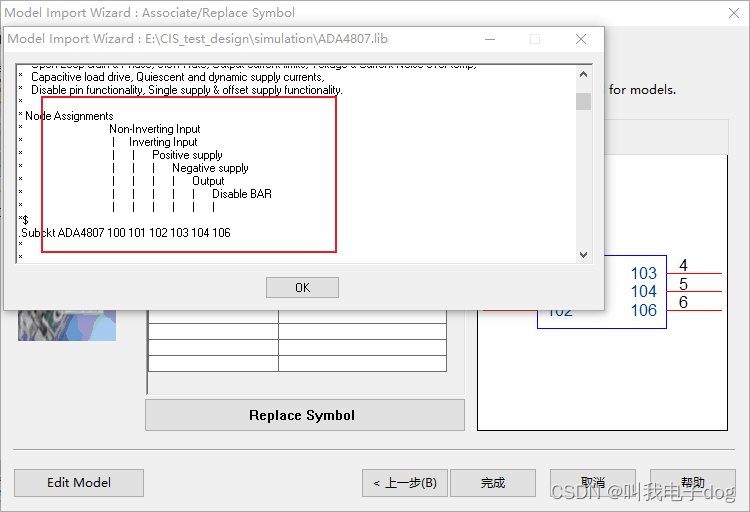The width and height of the screenshot is (750, 512).
Task: Click the 'Disable BAR' text line
Action: coord(242,194)
